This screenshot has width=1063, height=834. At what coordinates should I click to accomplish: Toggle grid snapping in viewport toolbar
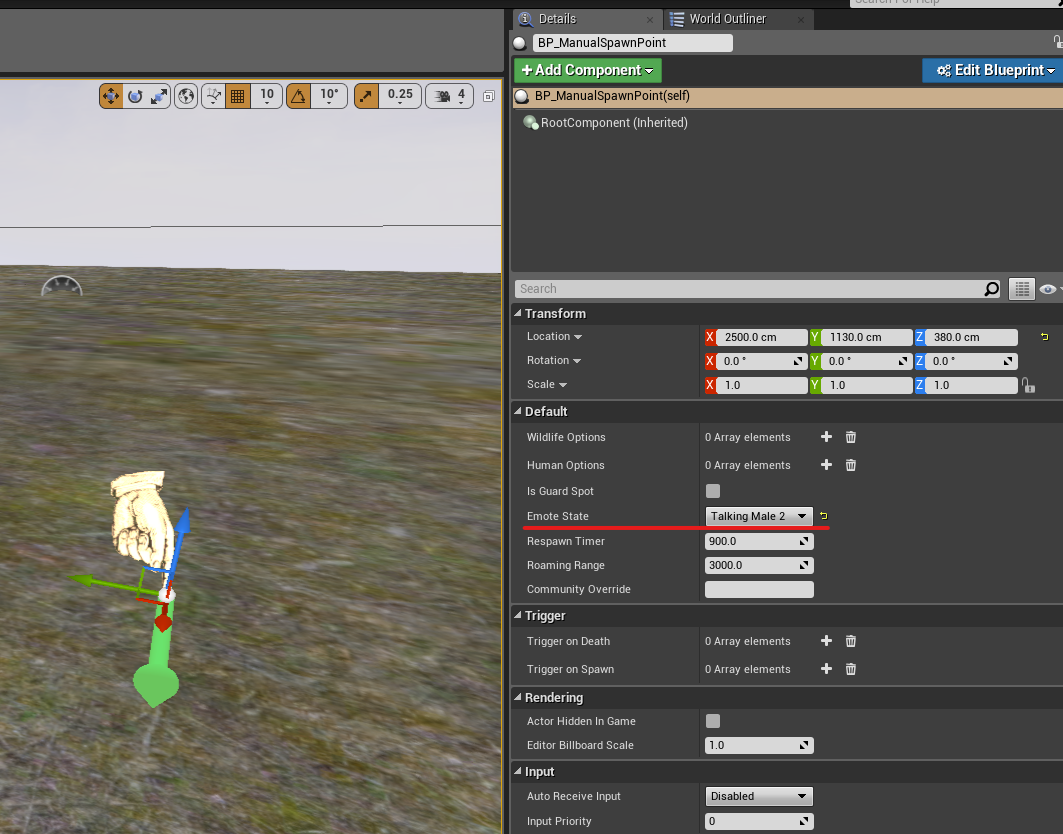point(238,96)
